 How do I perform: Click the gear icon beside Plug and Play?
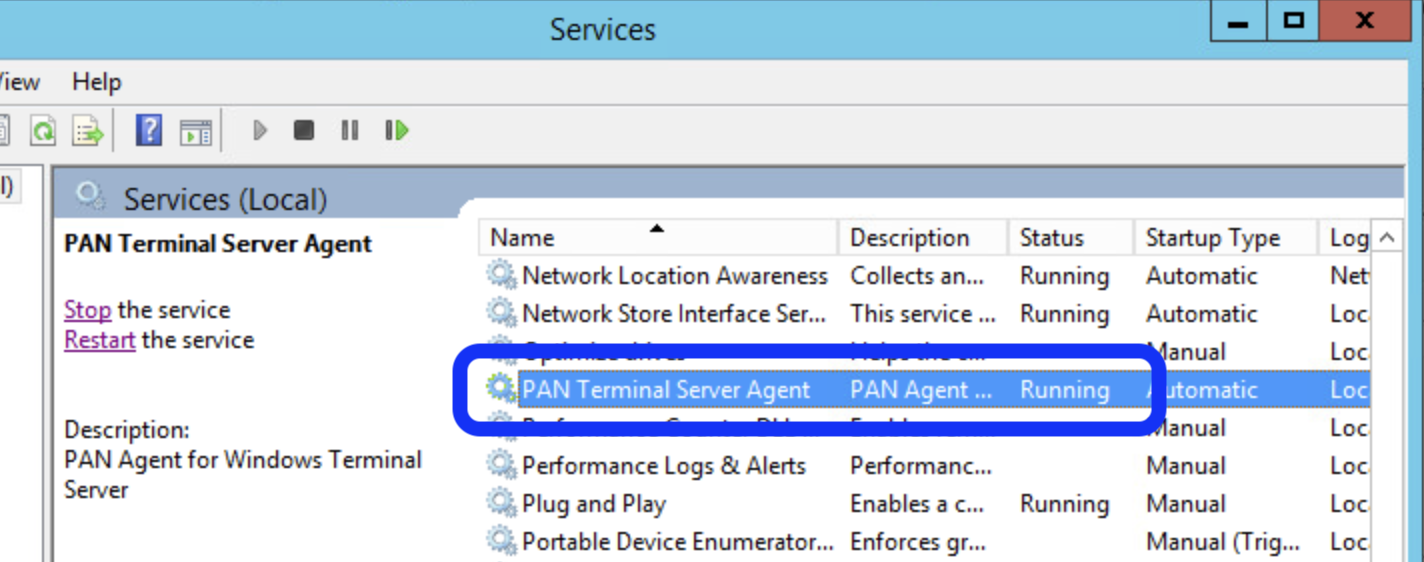pyautogui.click(x=502, y=503)
